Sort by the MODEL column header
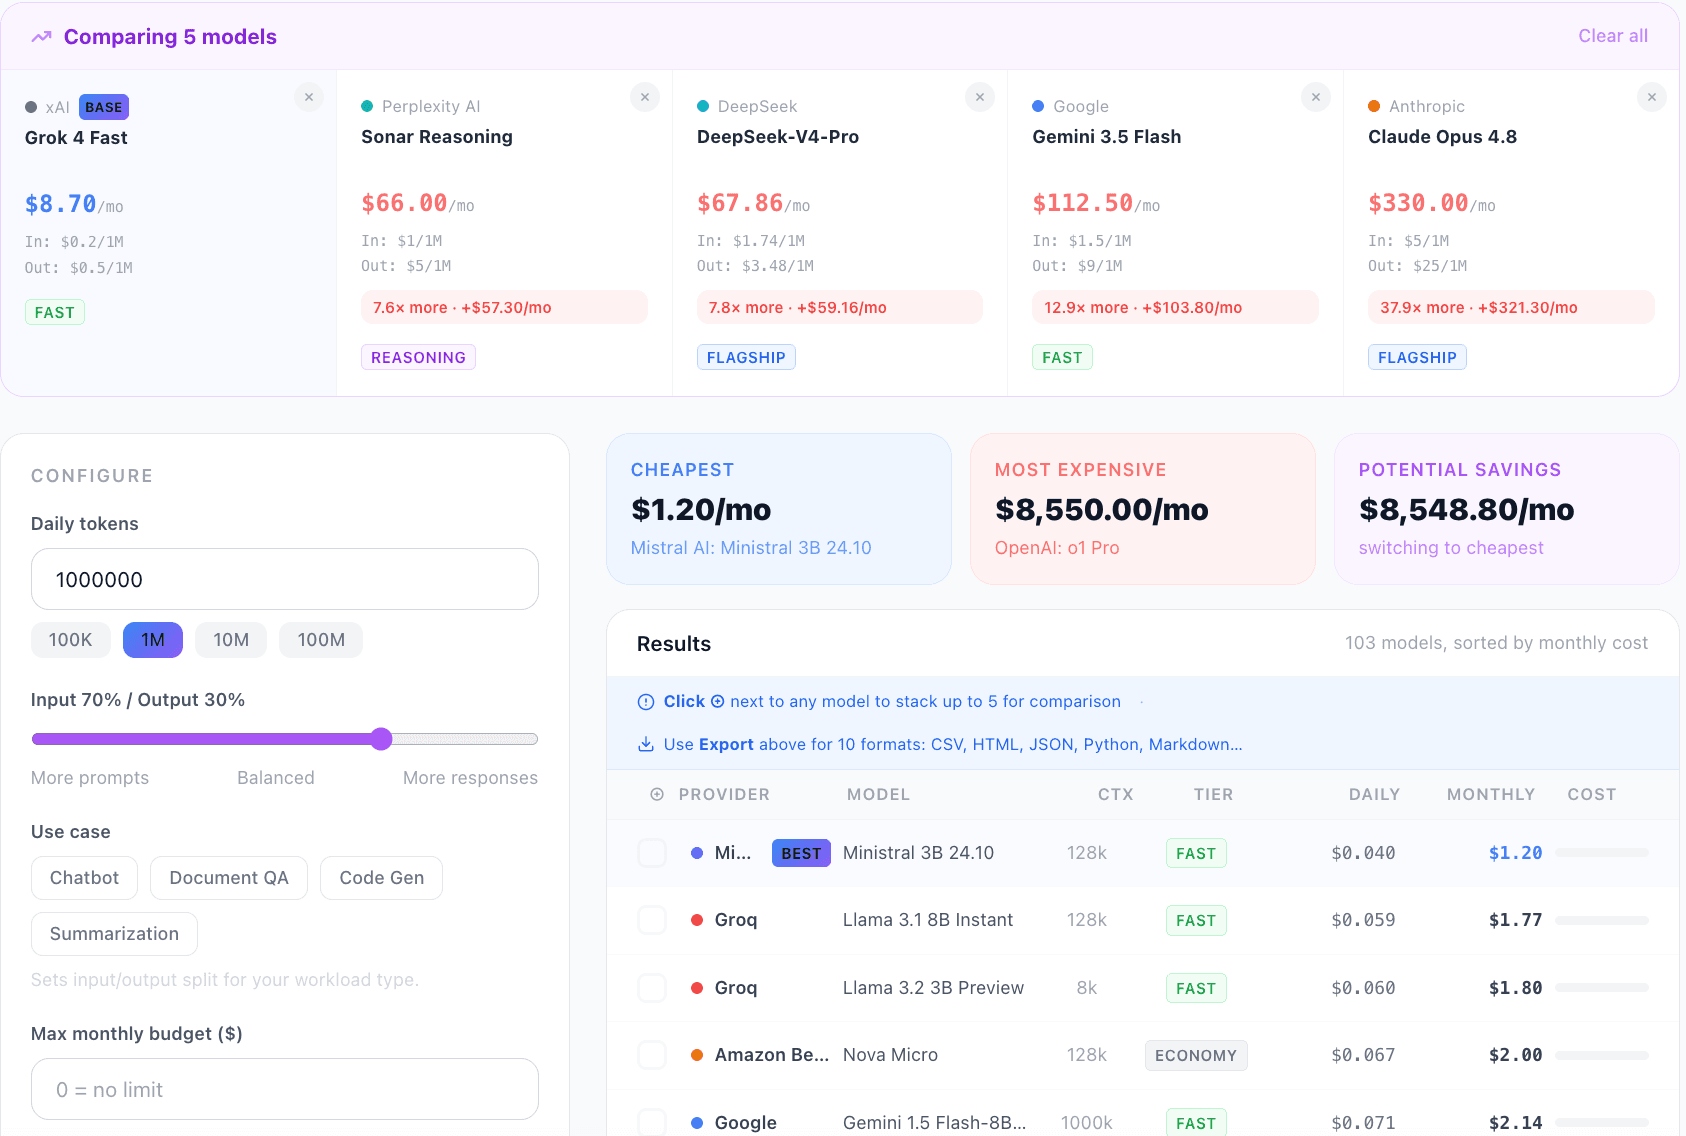Image resolution: width=1686 pixels, height=1136 pixels. click(x=878, y=794)
